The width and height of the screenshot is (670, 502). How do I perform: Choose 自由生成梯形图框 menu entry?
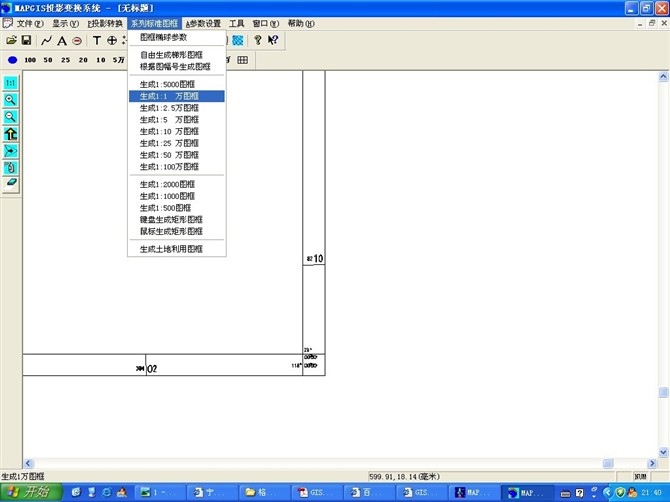point(177,55)
